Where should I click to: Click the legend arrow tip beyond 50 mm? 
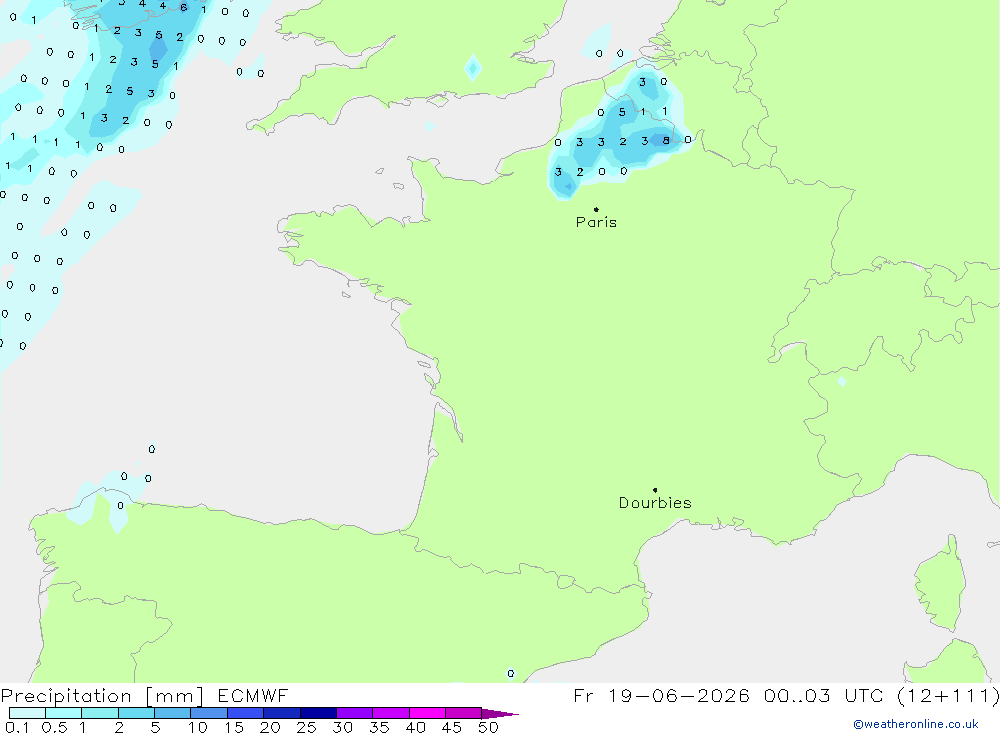(501, 714)
